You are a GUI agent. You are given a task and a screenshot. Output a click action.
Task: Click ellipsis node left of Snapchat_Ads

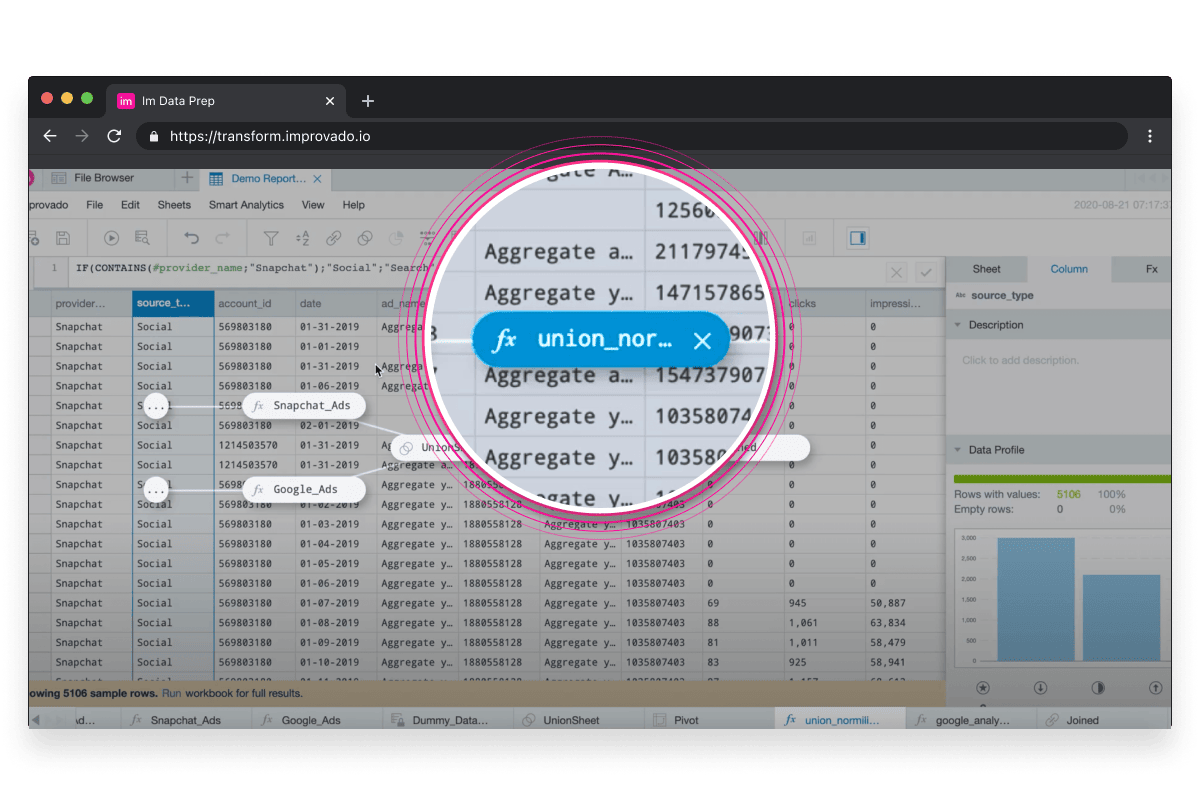156,406
